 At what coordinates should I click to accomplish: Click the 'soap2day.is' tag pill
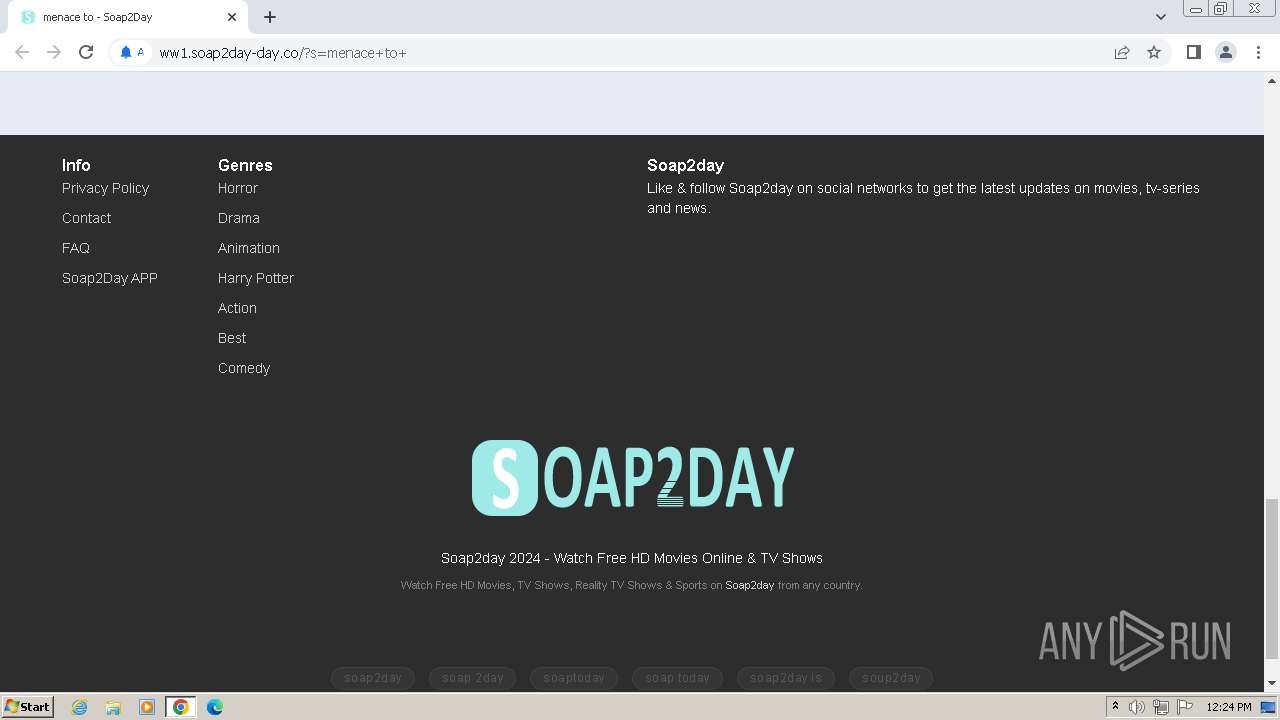tap(786, 678)
